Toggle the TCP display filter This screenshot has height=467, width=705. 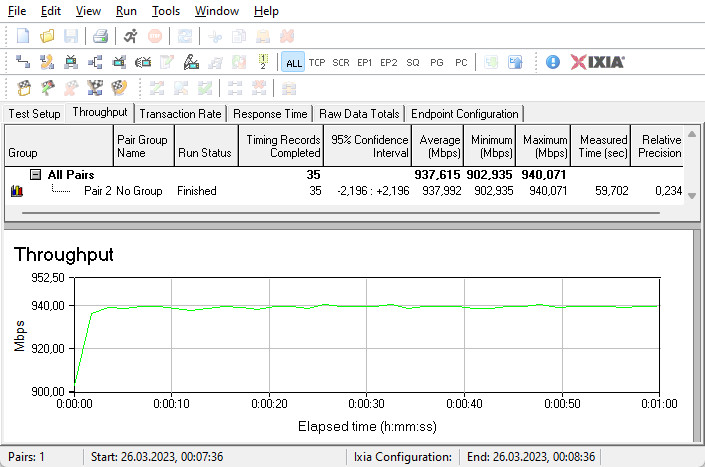click(317, 62)
